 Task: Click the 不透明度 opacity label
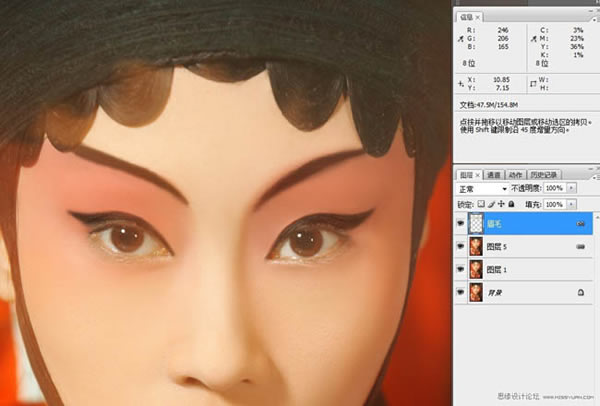526,188
